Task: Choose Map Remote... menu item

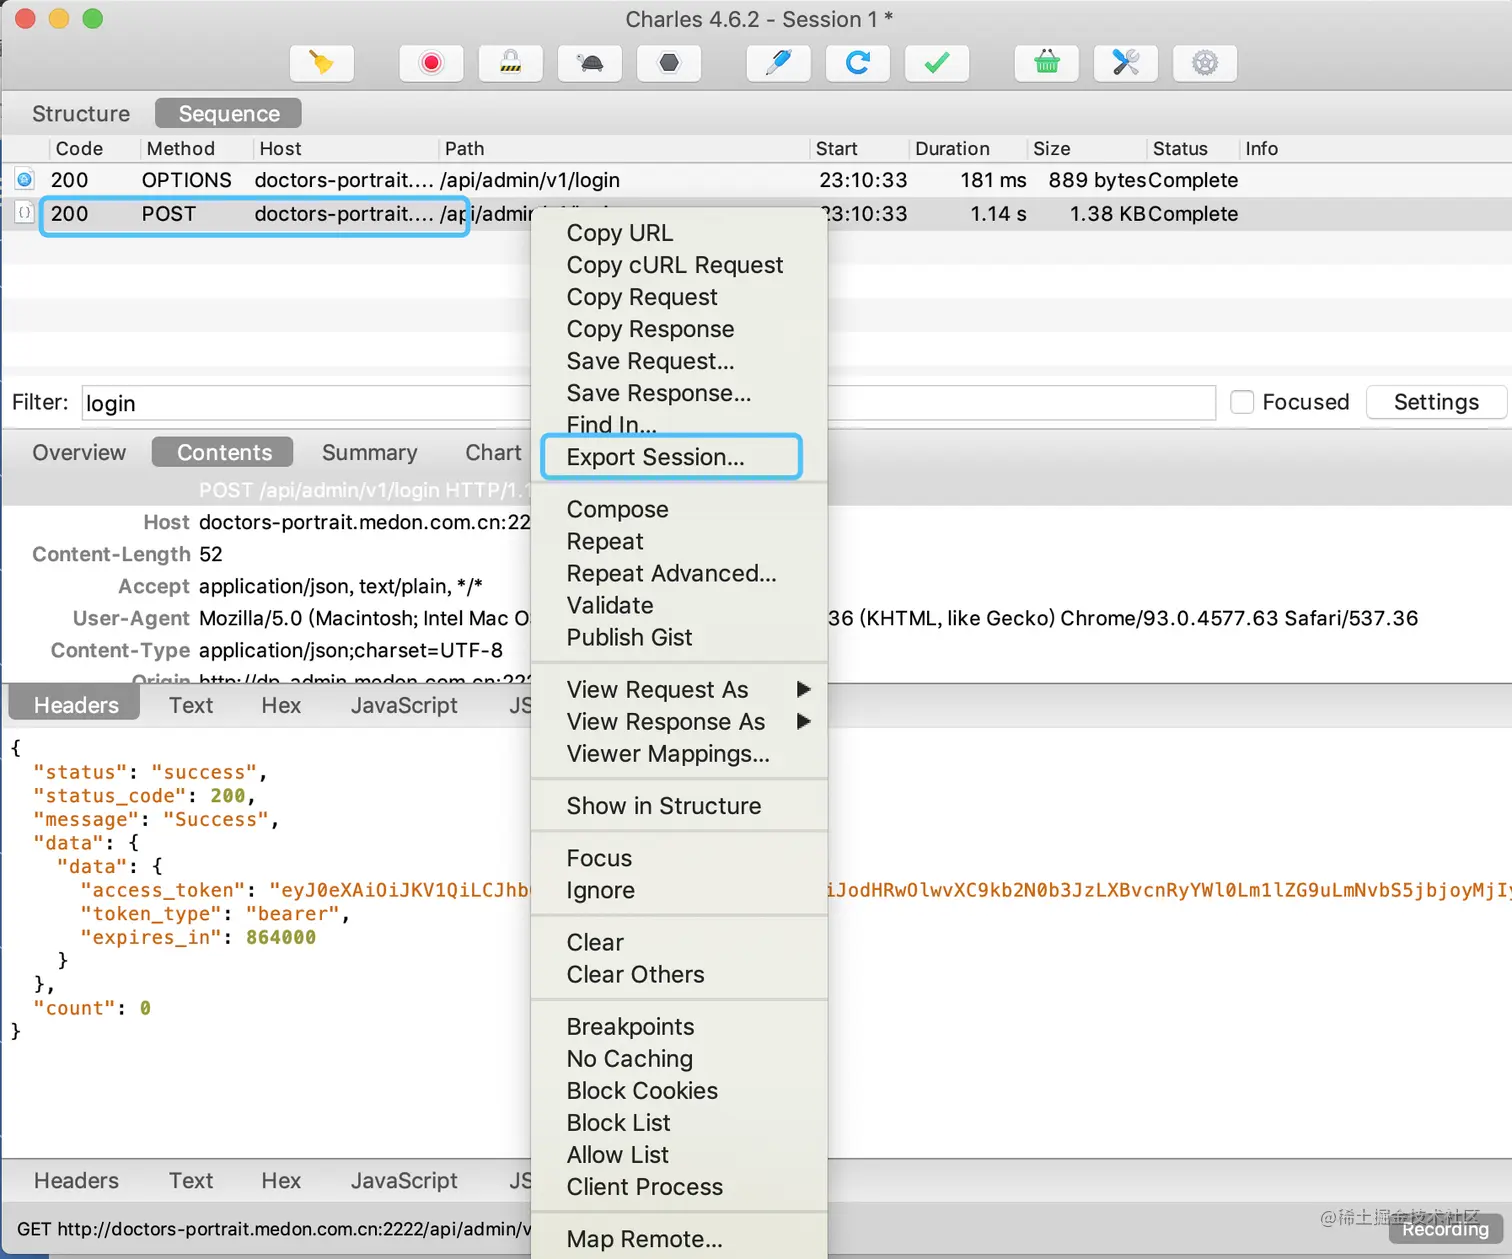Action: [645, 1239]
